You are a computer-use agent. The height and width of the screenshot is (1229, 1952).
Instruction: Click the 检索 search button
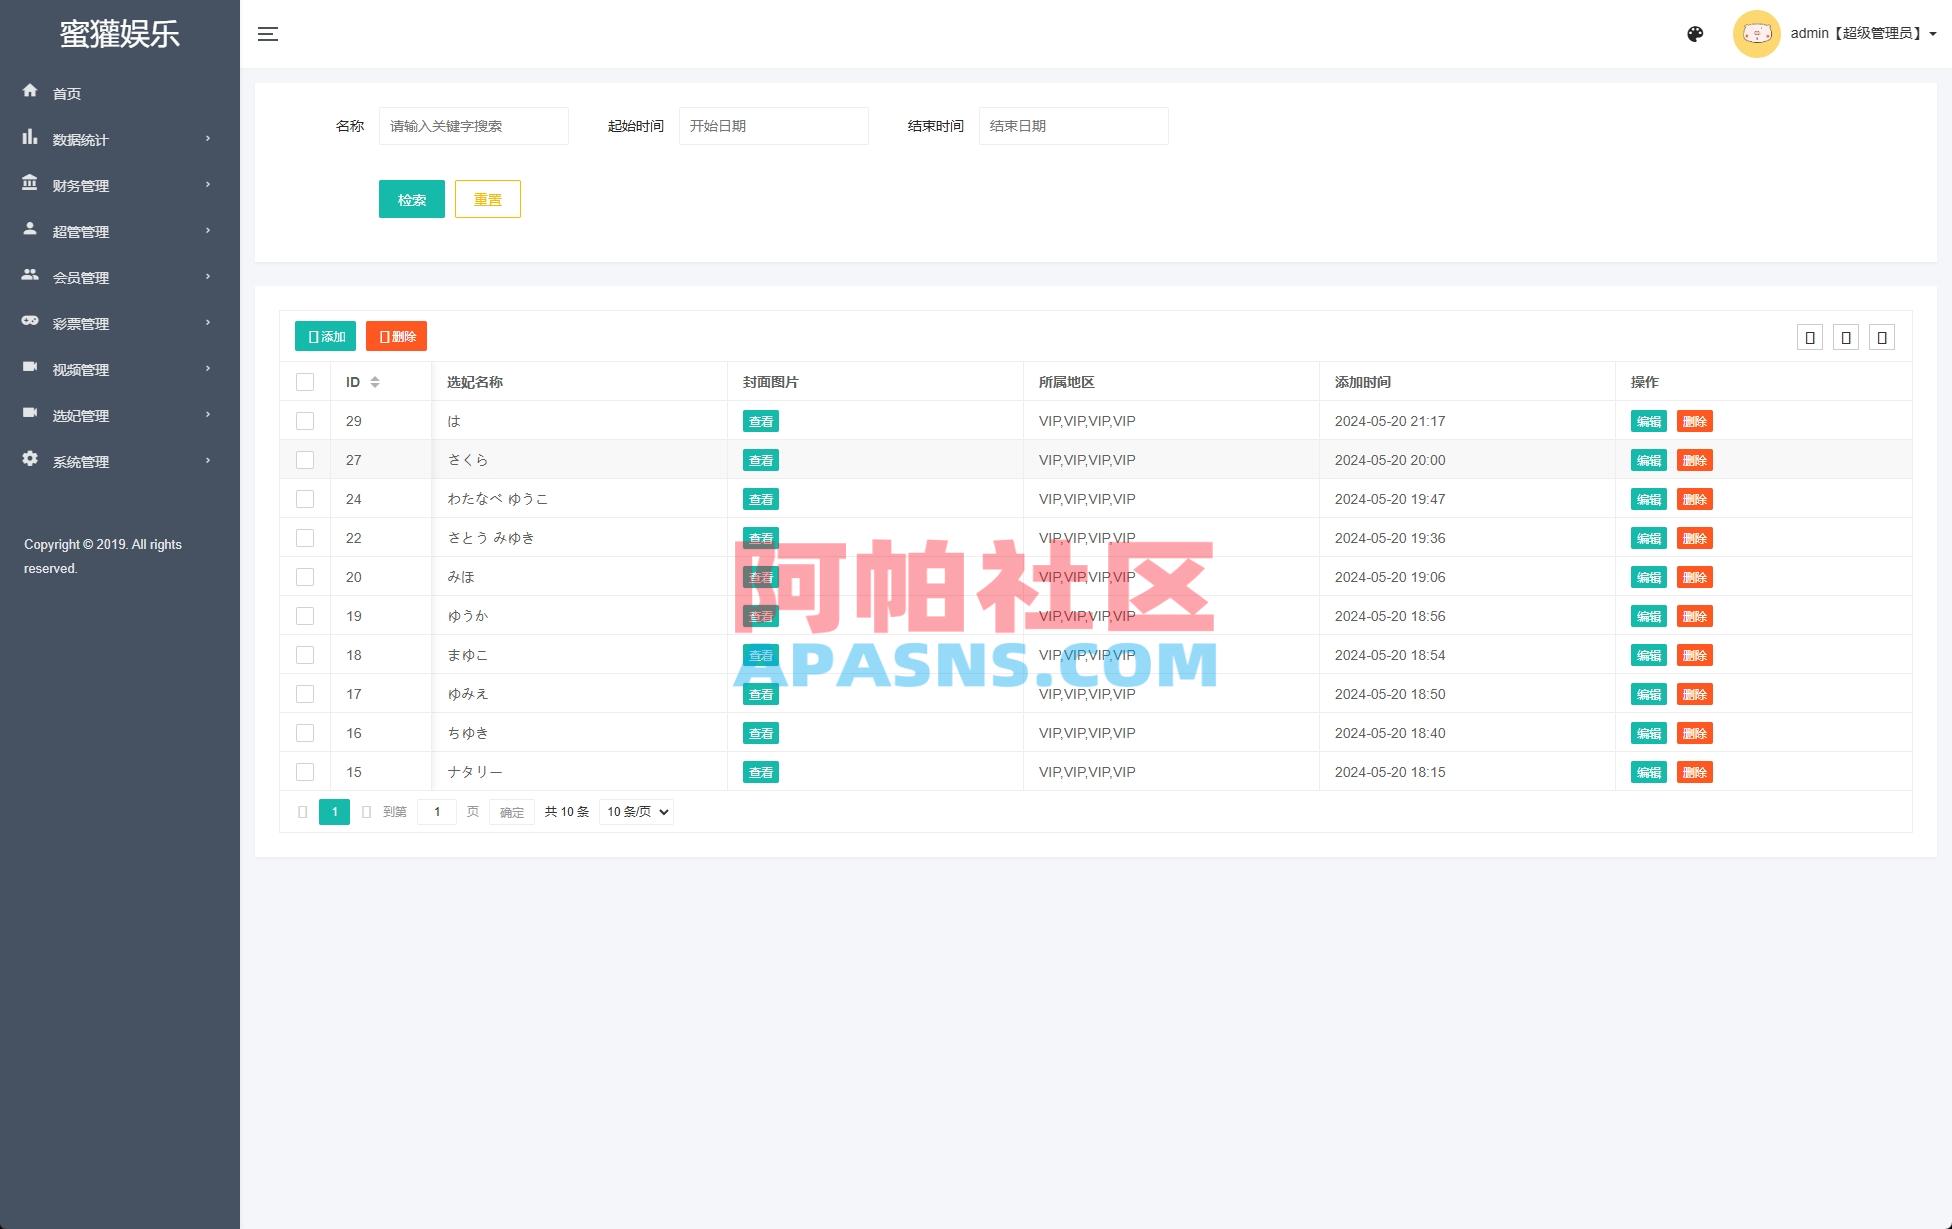[411, 199]
